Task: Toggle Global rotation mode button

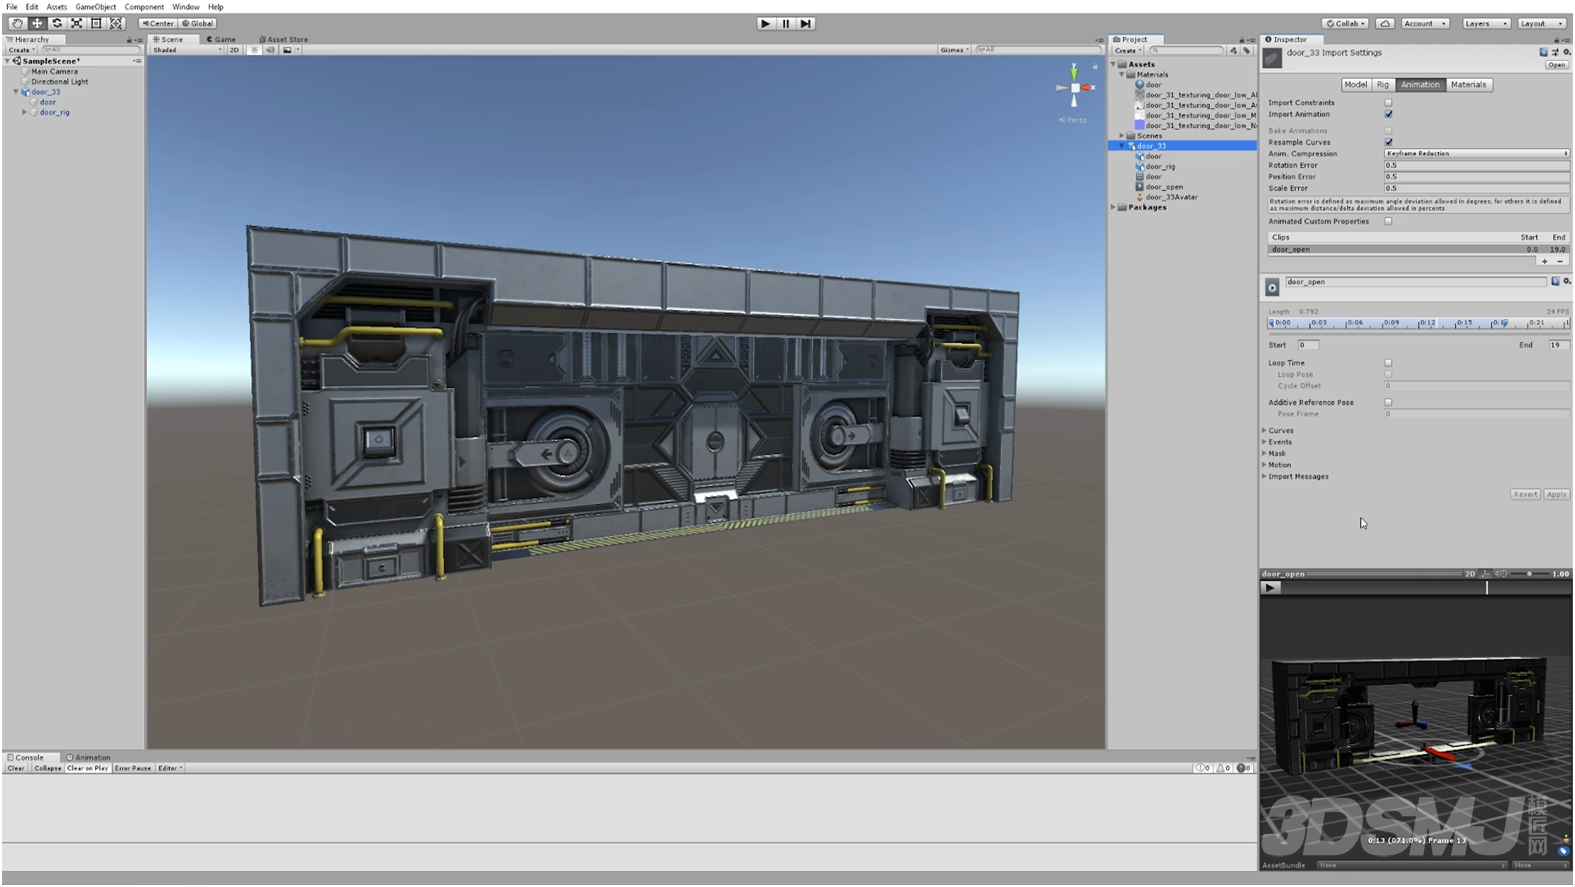Action: 198,23
